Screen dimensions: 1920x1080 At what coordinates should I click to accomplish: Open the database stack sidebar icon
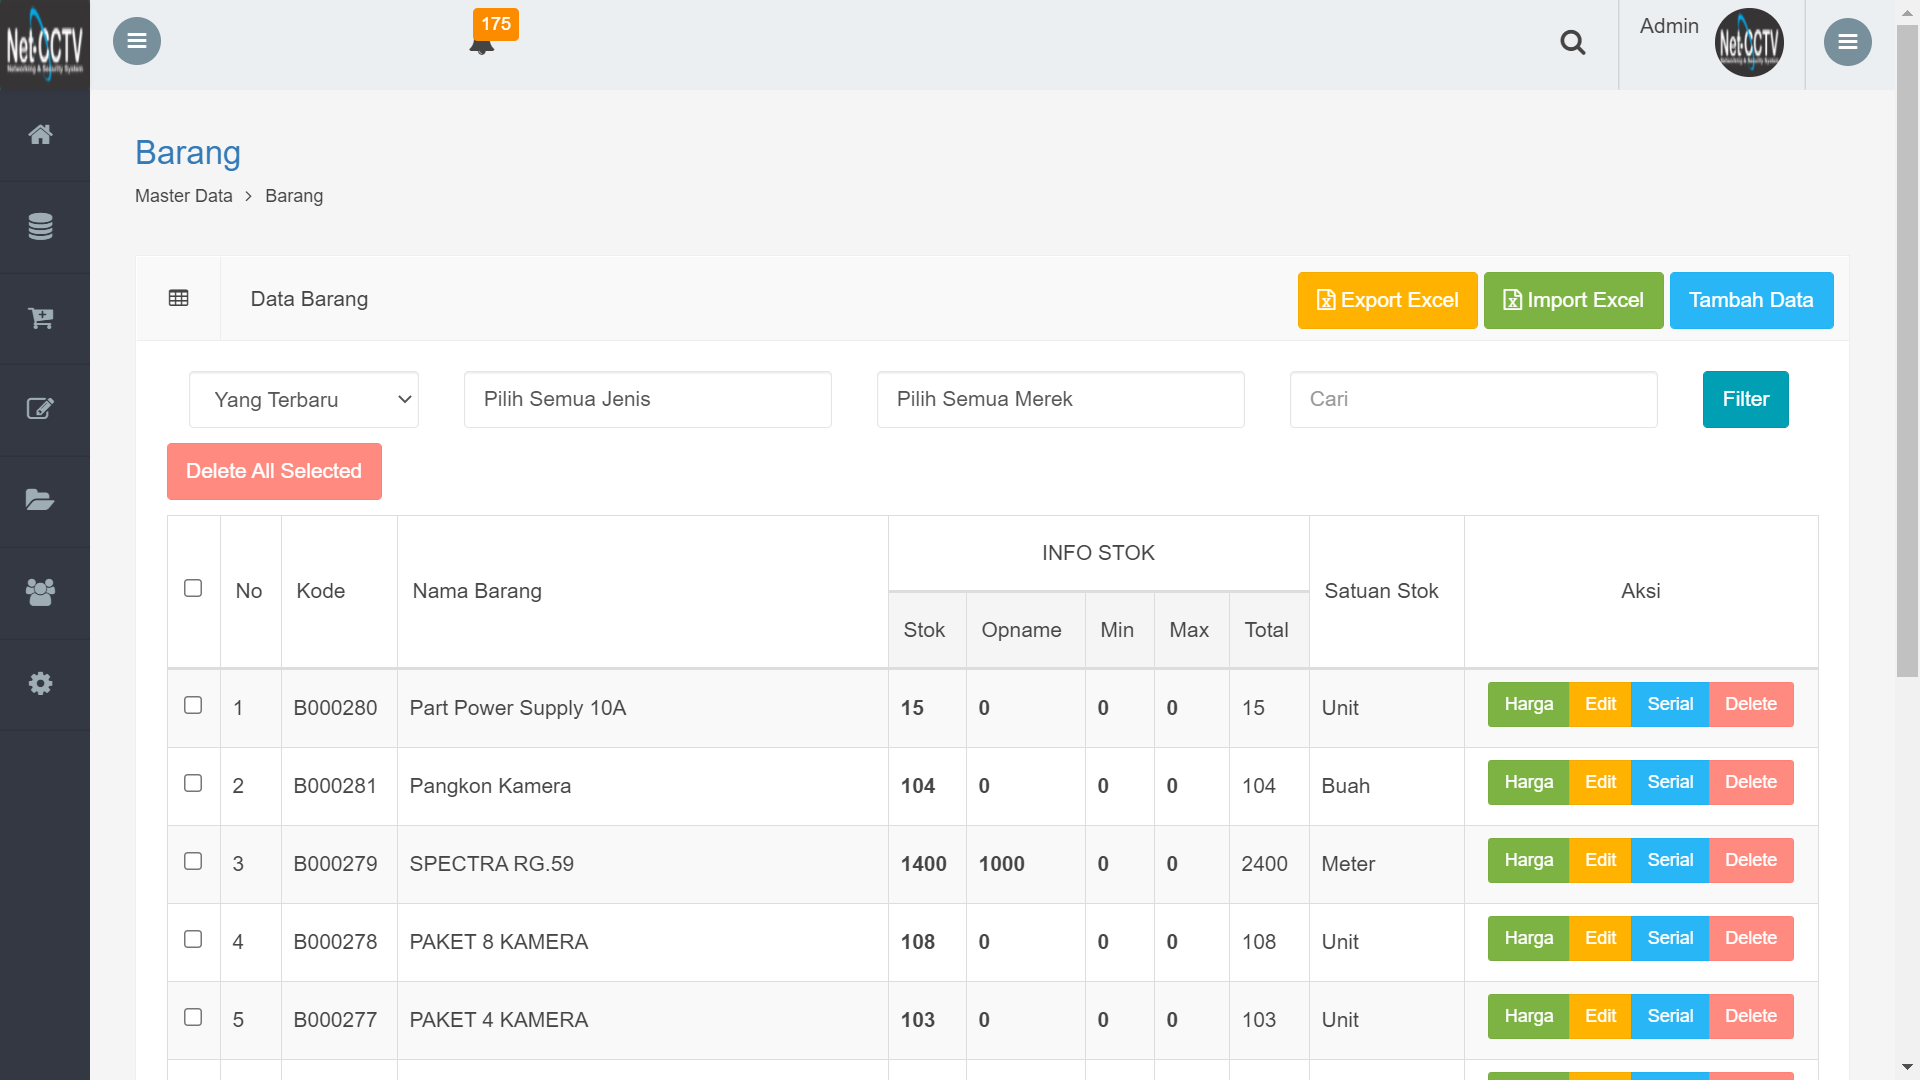coord(41,227)
